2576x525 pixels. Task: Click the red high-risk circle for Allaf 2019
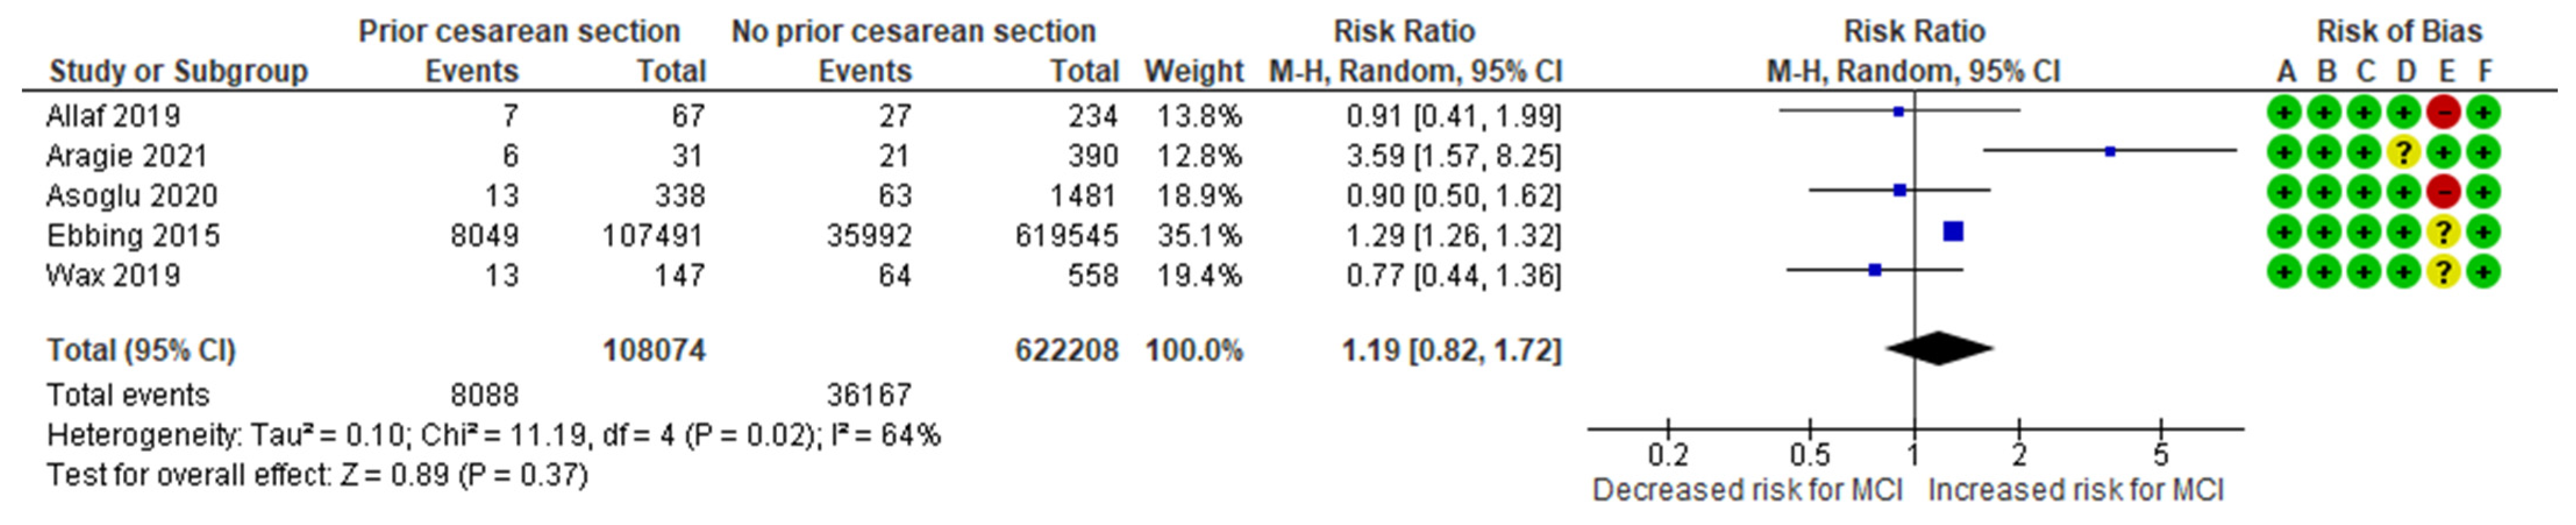2443,112
